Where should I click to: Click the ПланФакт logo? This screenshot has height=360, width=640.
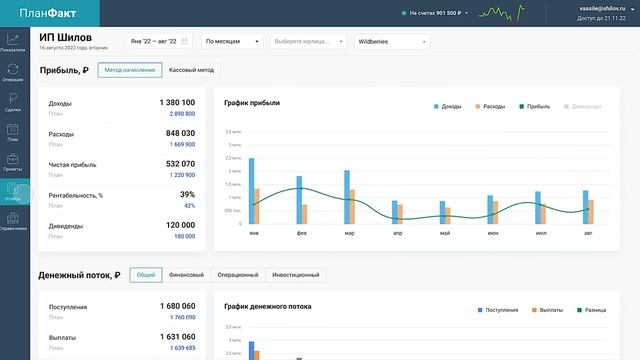coord(48,13)
